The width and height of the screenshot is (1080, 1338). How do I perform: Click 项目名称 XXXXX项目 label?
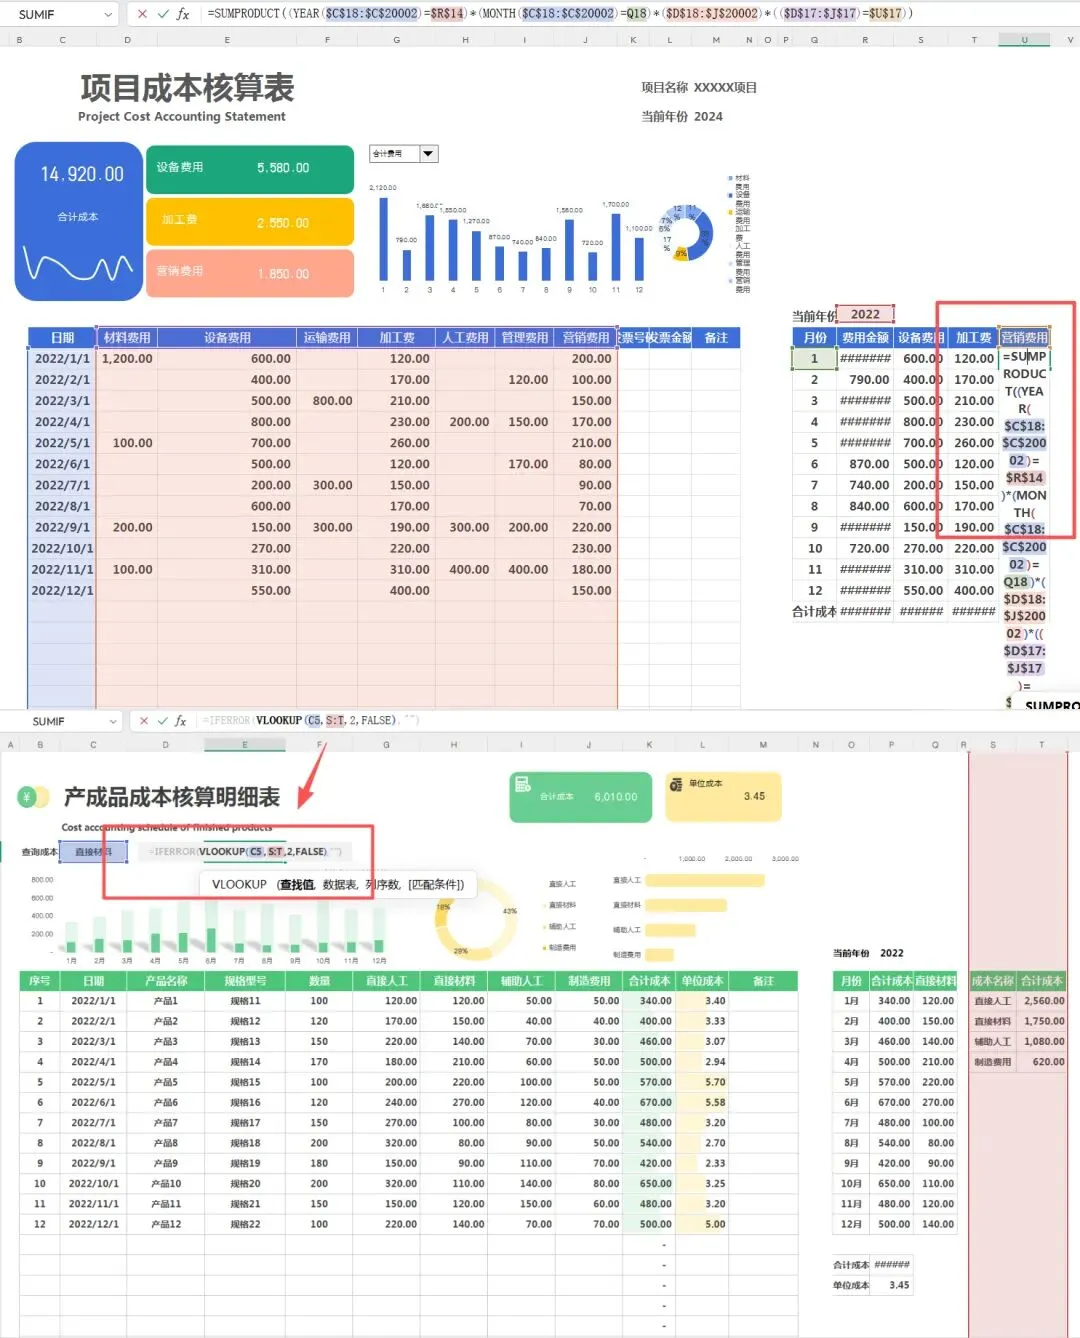coord(699,88)
